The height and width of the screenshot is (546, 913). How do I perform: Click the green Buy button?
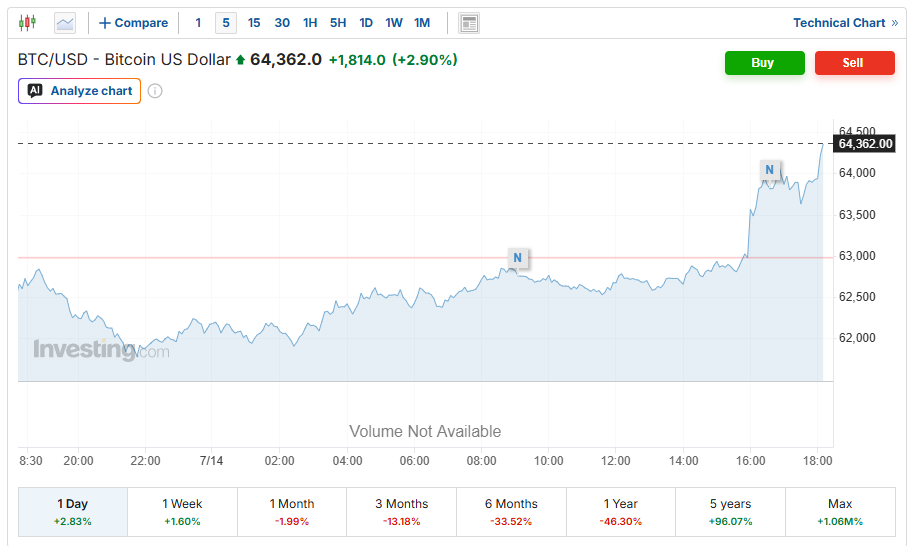point(765,63)
